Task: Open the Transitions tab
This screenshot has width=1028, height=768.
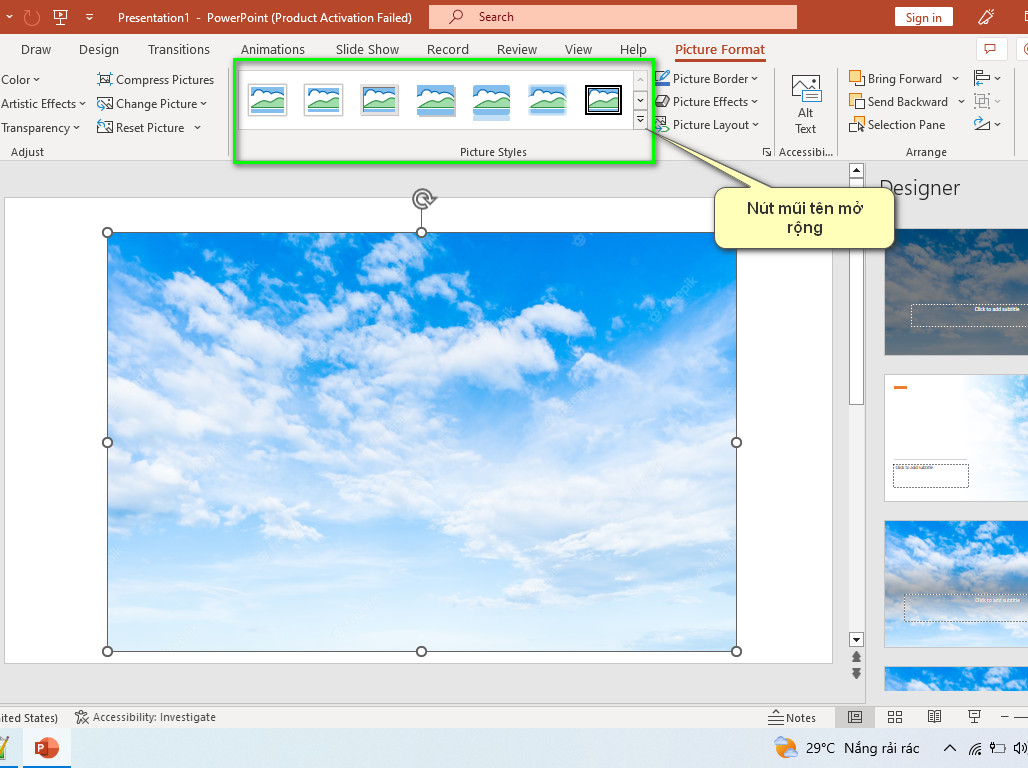Action: [x=178, y=49]
